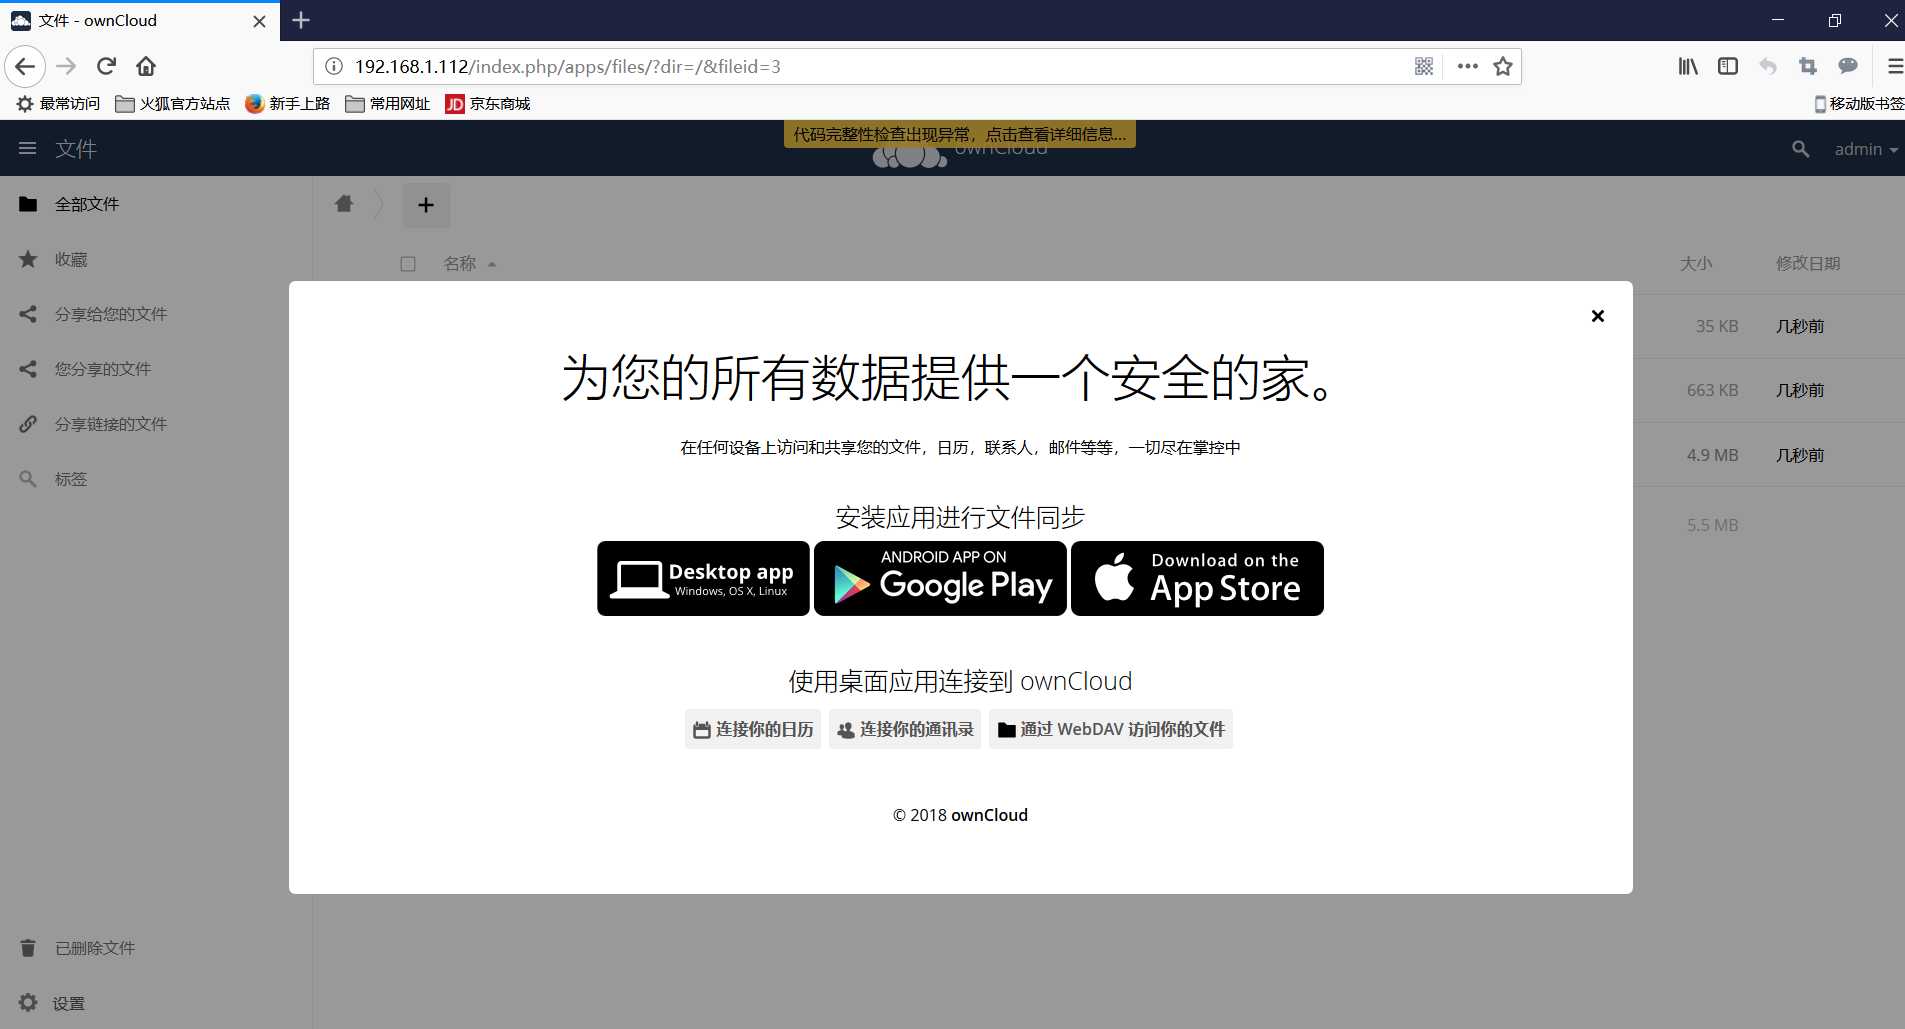Open the App Store download badge
Screen dimensions: 1905x1029
point(1197,578)
